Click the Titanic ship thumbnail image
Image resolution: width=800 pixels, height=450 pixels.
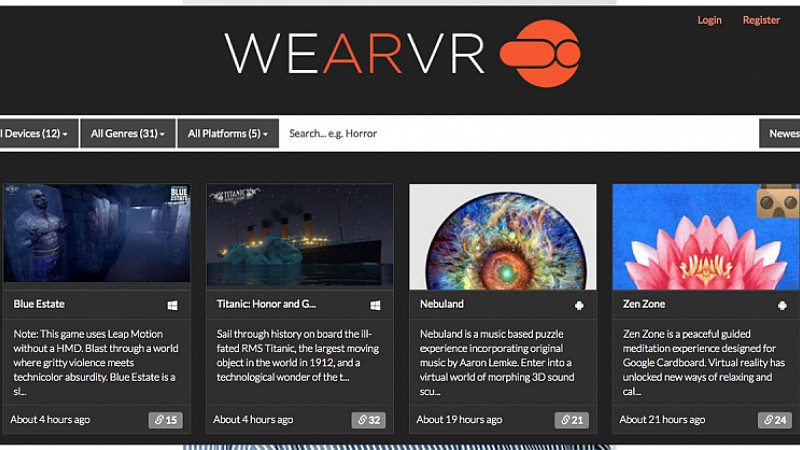(x=300, y=235)
